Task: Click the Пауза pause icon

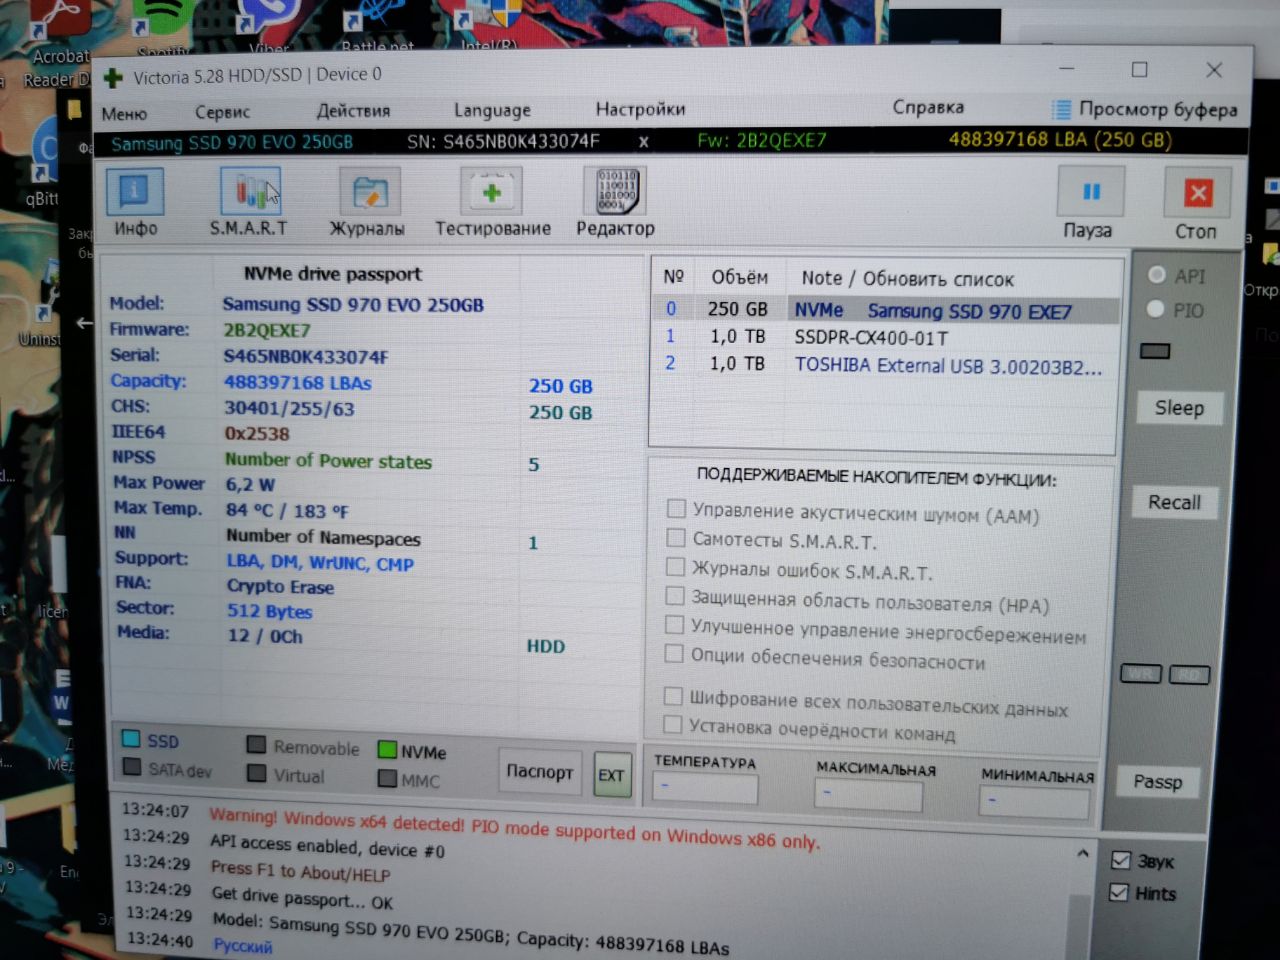Action: click(x=1090, y=191)
